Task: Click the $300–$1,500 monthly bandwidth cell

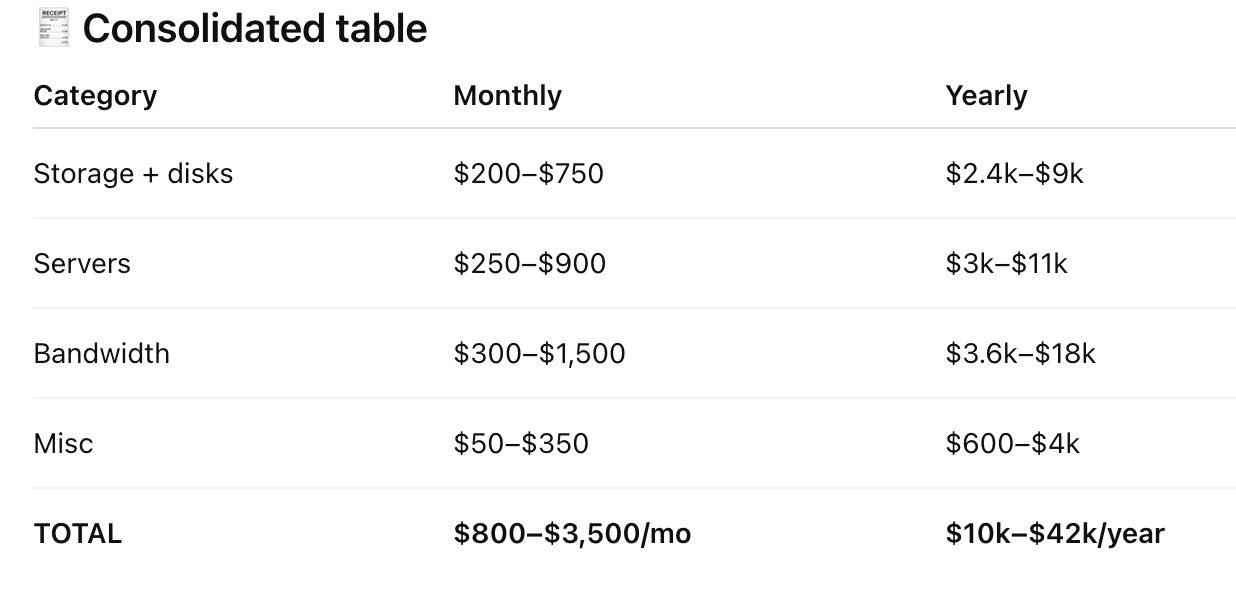Action: tap(539, 354)
